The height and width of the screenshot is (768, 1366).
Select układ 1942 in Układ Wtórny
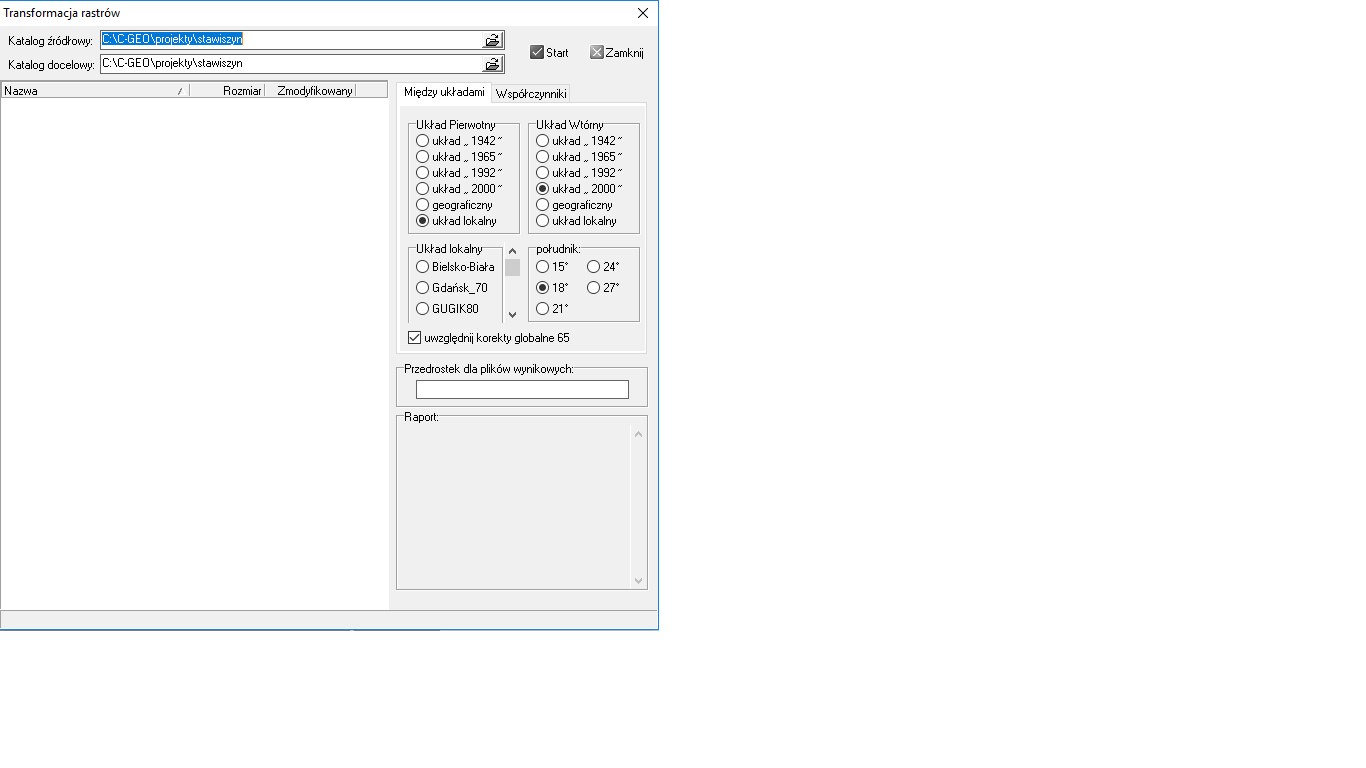click(579, 141)
